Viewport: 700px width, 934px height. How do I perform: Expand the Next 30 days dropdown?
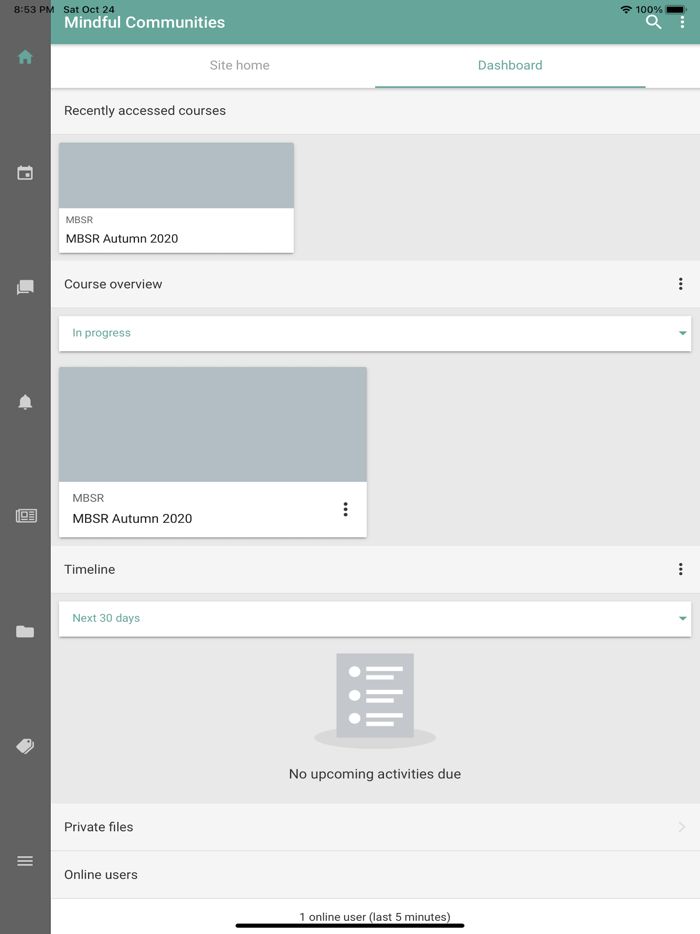point(375,618)
